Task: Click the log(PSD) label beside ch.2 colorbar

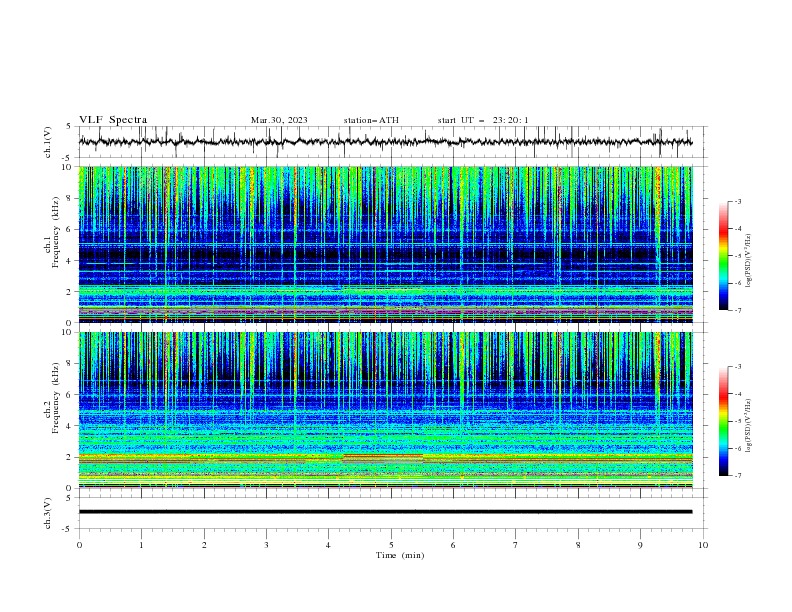Action: coord(749,426)
